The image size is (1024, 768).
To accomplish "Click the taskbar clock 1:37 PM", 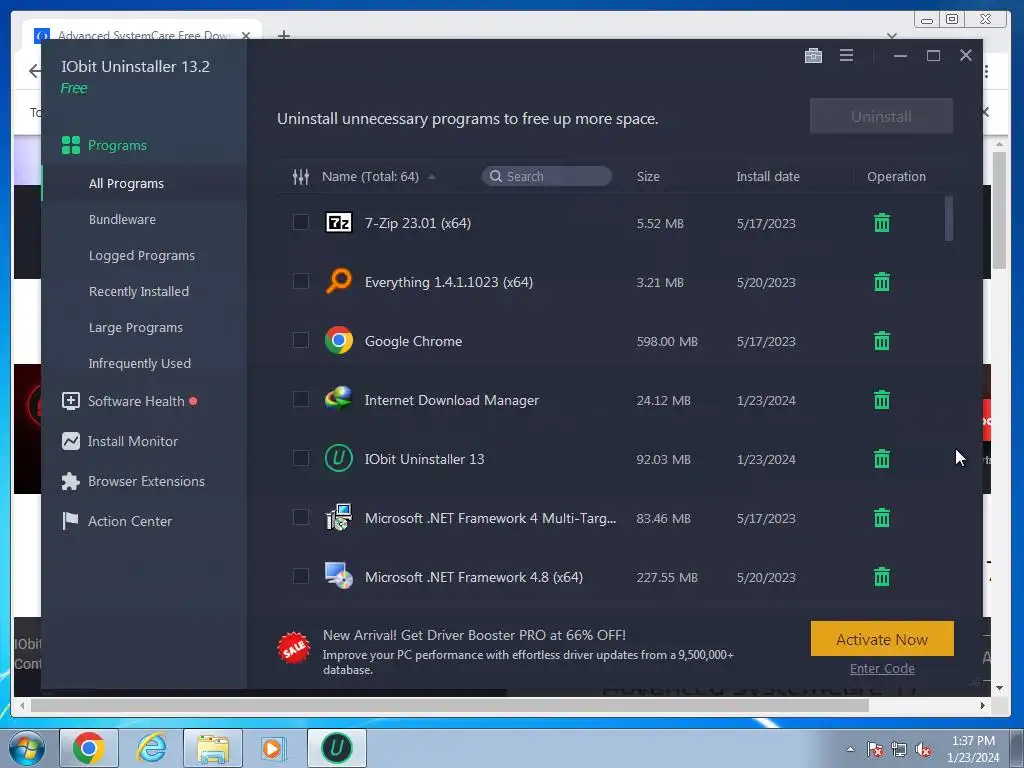I will [973, 741].
